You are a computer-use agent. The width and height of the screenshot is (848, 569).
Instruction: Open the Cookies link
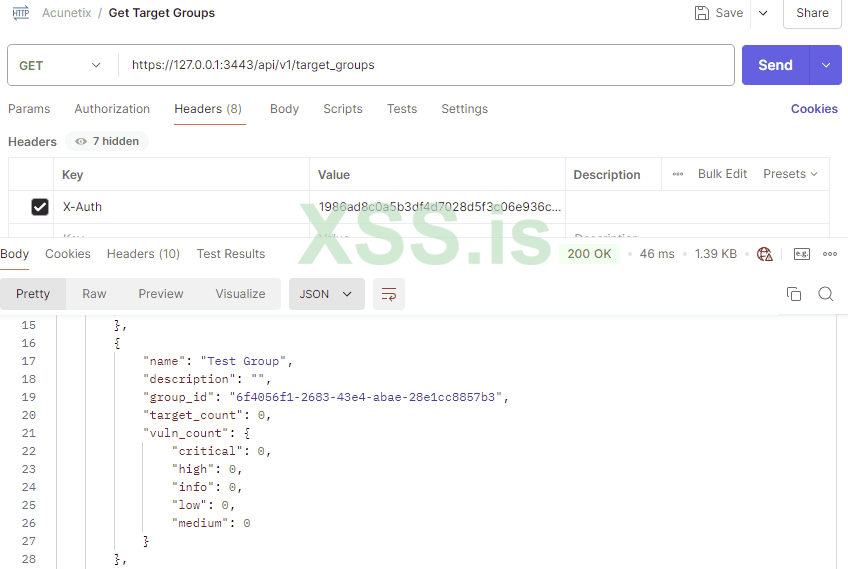814,109
